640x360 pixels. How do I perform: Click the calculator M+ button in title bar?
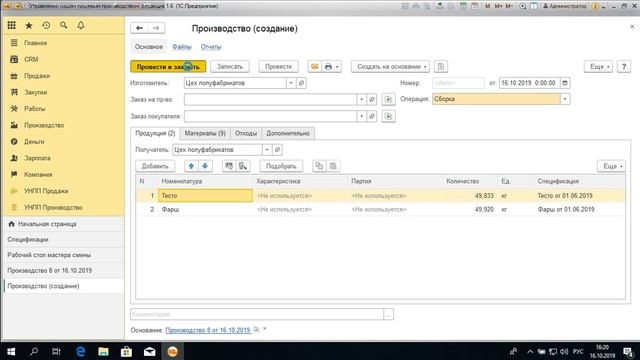click(x=498, y=6)
